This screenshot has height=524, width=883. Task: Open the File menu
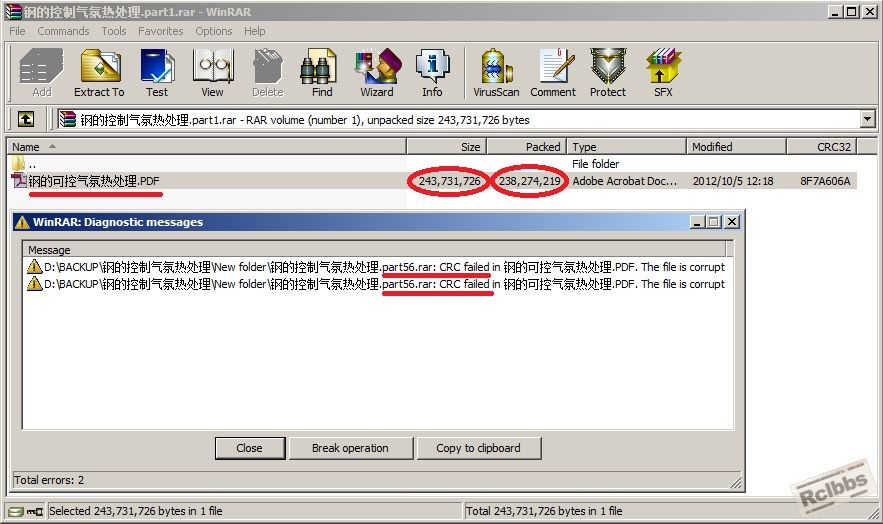point(17,31)
